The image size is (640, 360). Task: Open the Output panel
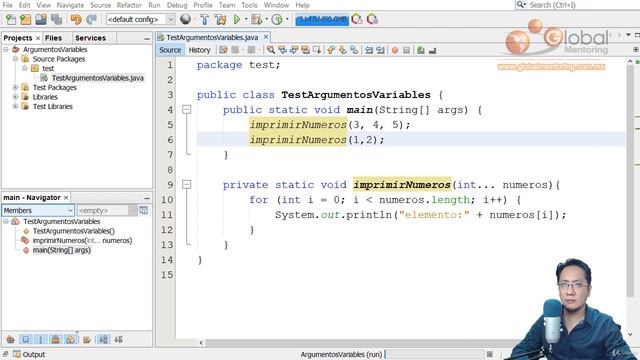pos(29,354)
